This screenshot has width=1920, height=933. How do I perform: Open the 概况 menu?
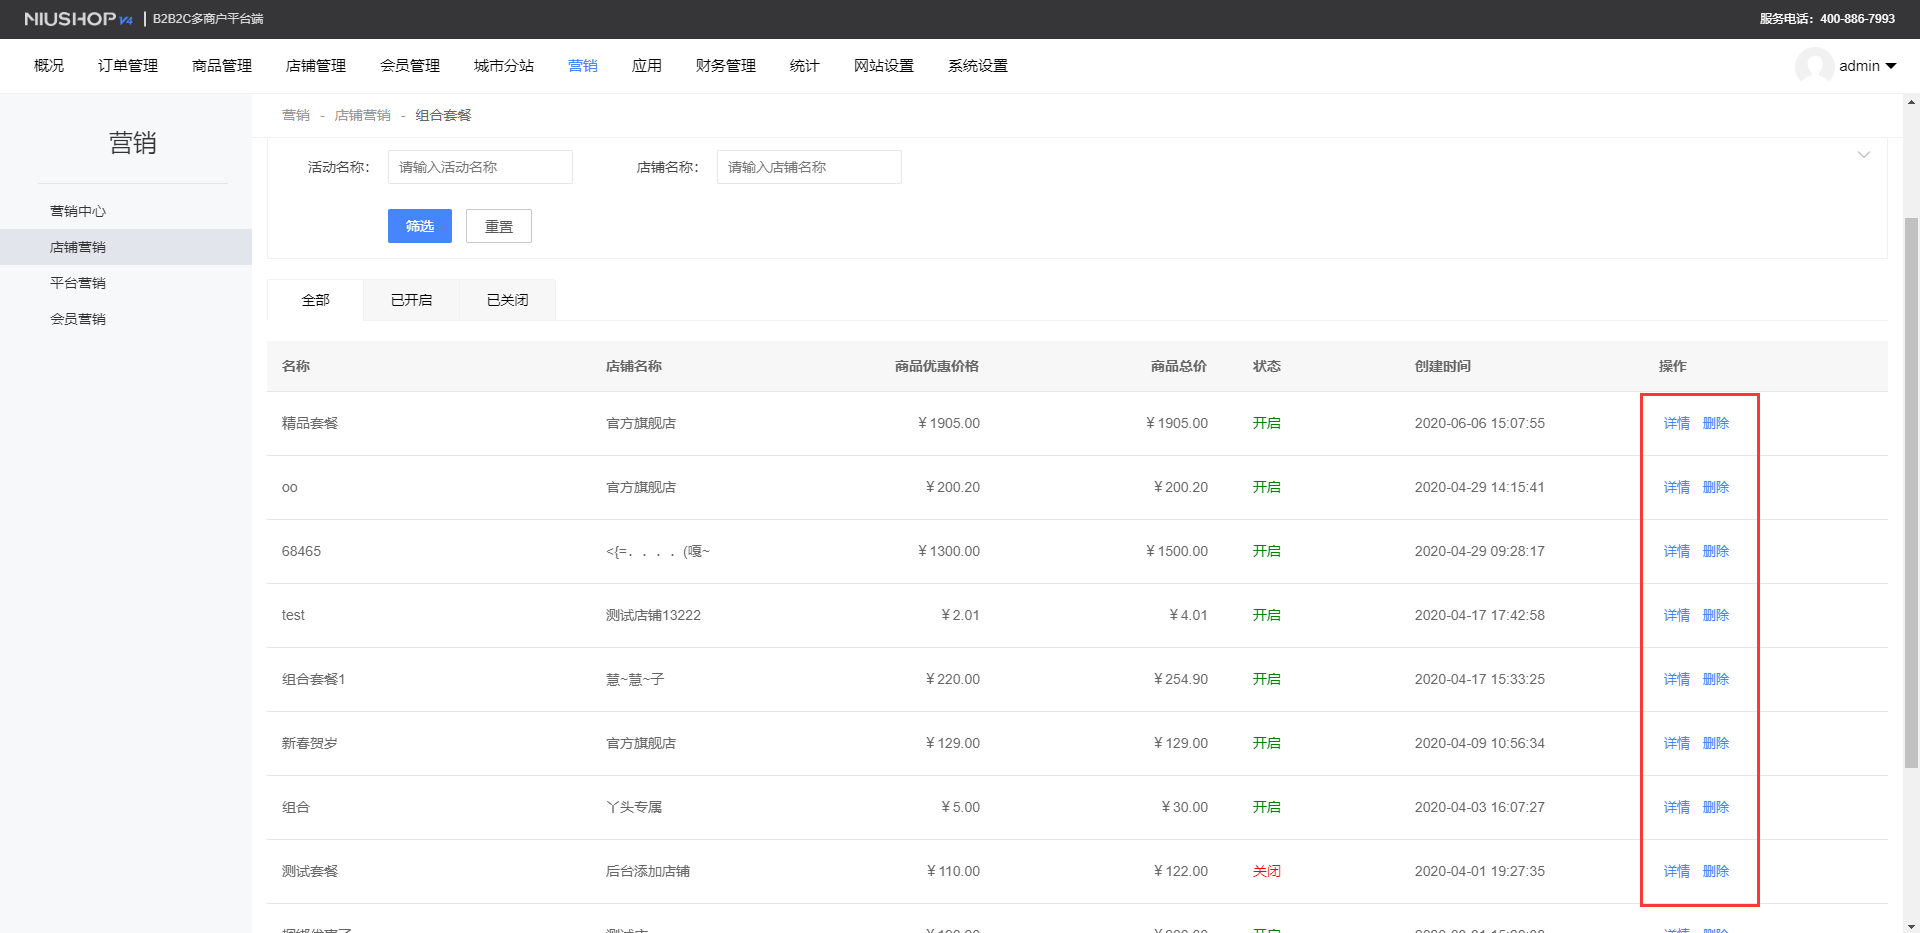[x=49, y=66]
